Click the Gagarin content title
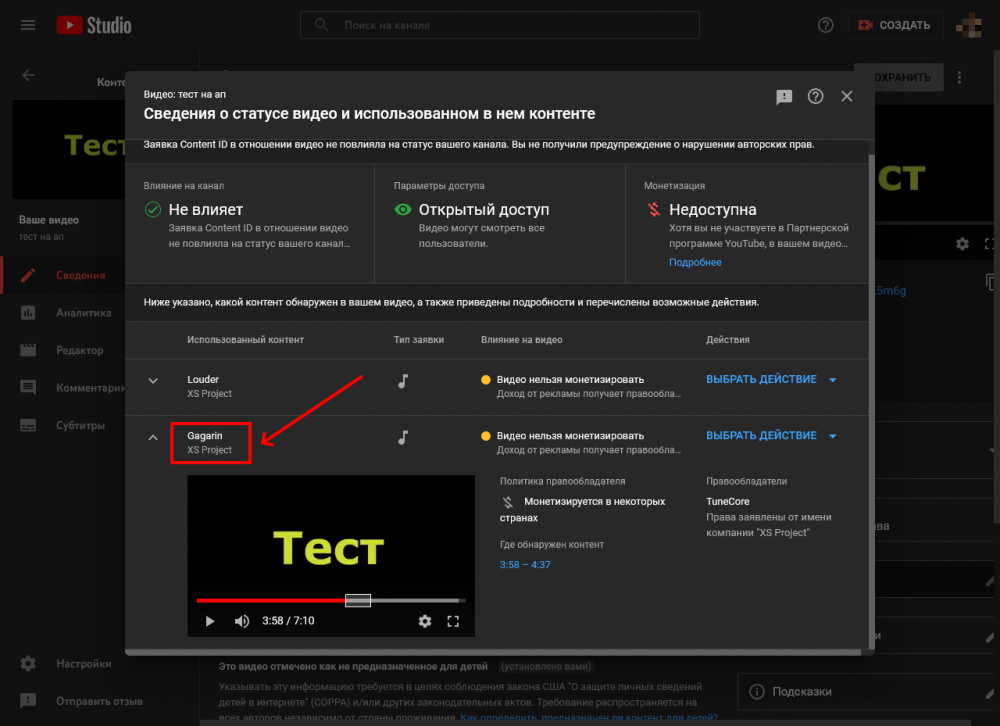1000x726 pixels. point(205,436)
